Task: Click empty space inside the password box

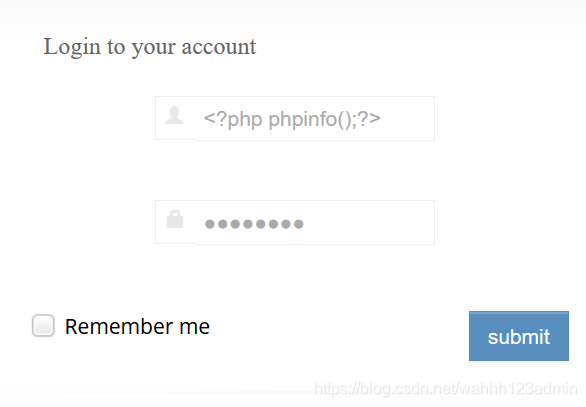Action: (x=368, y=222)
